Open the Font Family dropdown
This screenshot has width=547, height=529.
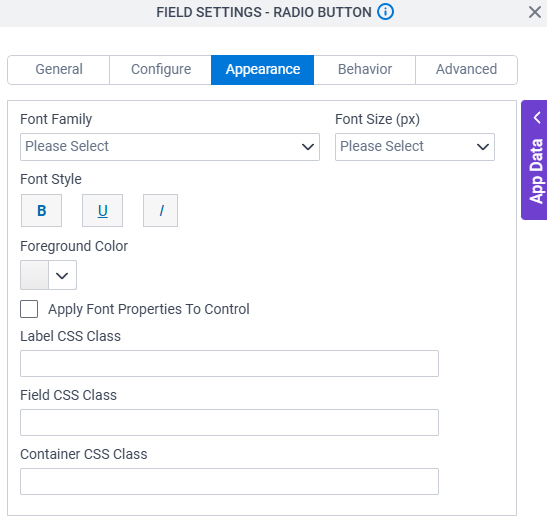170,147
